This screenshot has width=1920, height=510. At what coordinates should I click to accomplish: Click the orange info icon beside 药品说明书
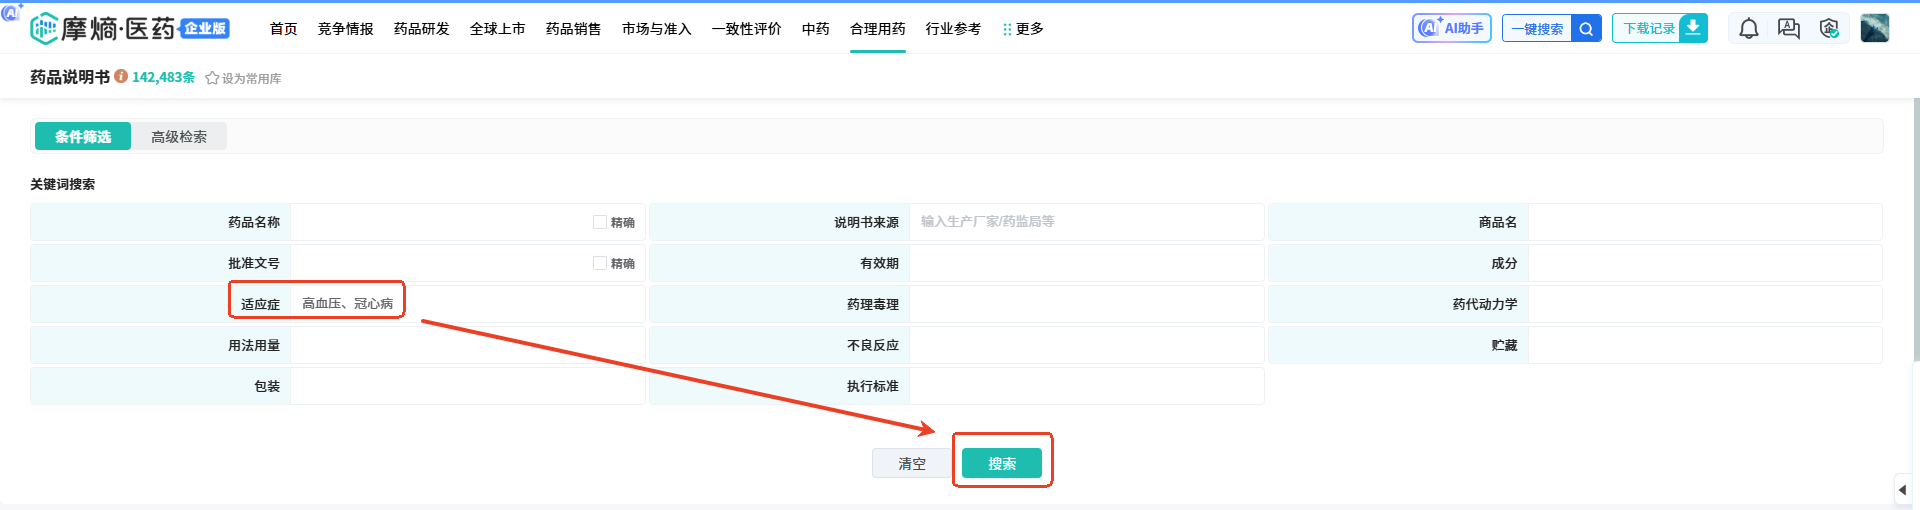(121, 77)
